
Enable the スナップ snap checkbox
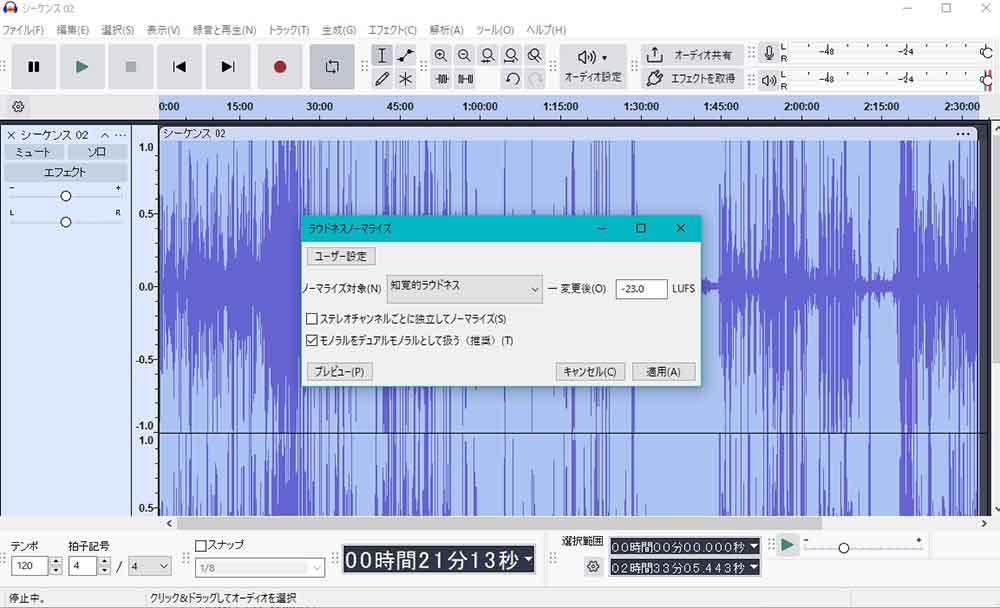coord(201,545)
